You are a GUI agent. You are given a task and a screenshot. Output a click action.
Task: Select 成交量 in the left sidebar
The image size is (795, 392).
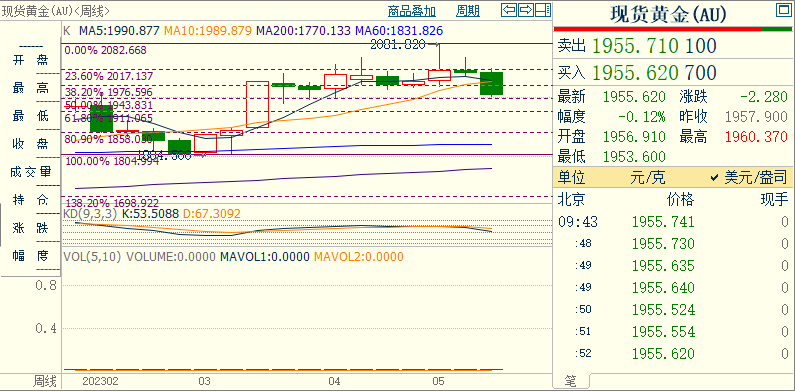pyautogui.click(x=30, y=172)
